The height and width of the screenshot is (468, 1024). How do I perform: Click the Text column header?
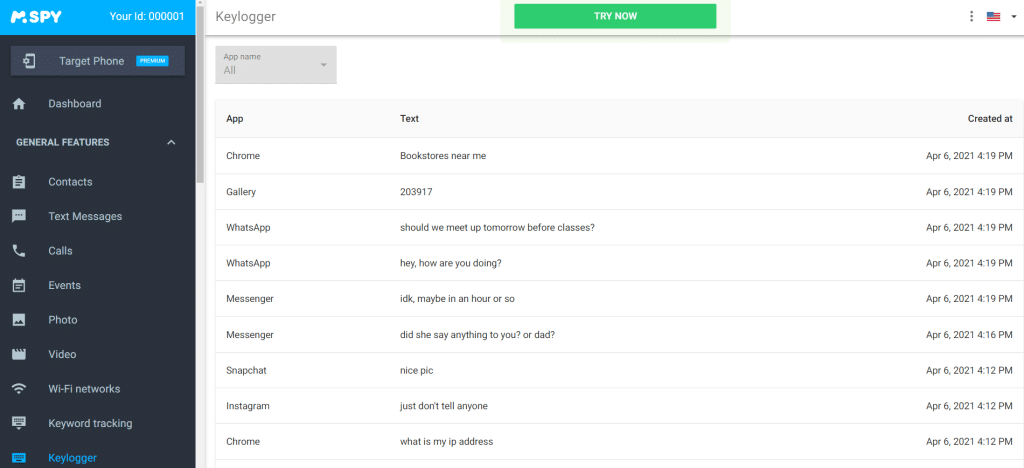click(x=409, y=119)
